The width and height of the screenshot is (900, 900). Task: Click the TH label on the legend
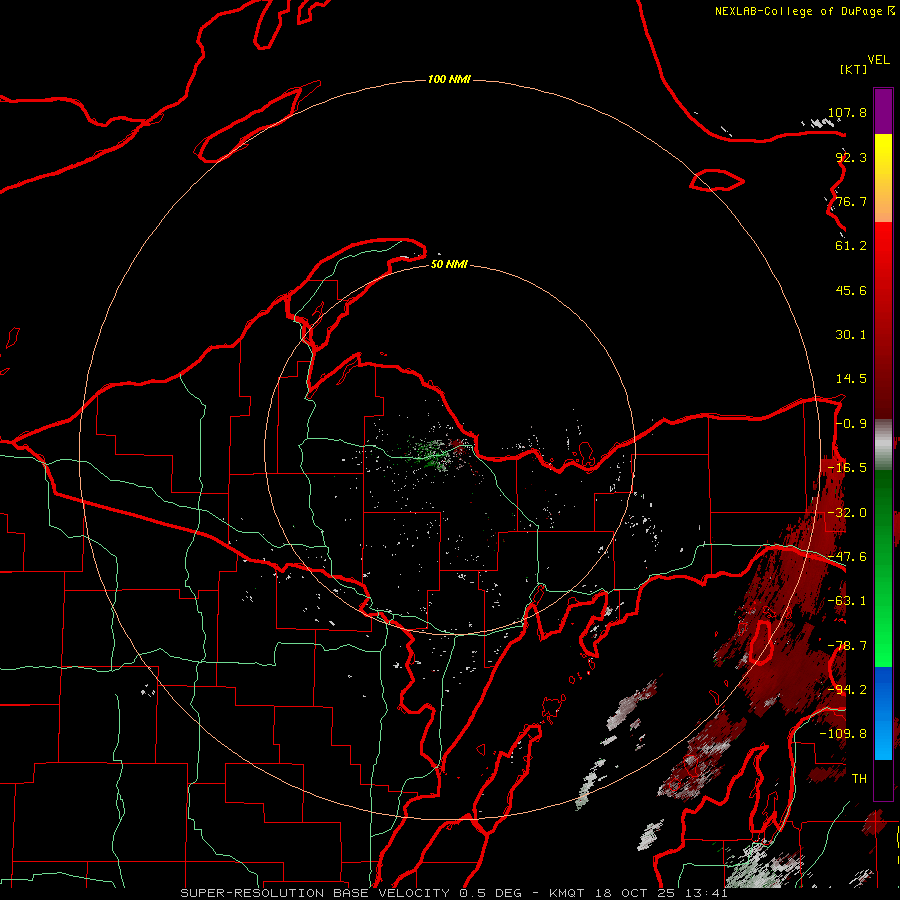pyautogui.click(x=859, y=779)
